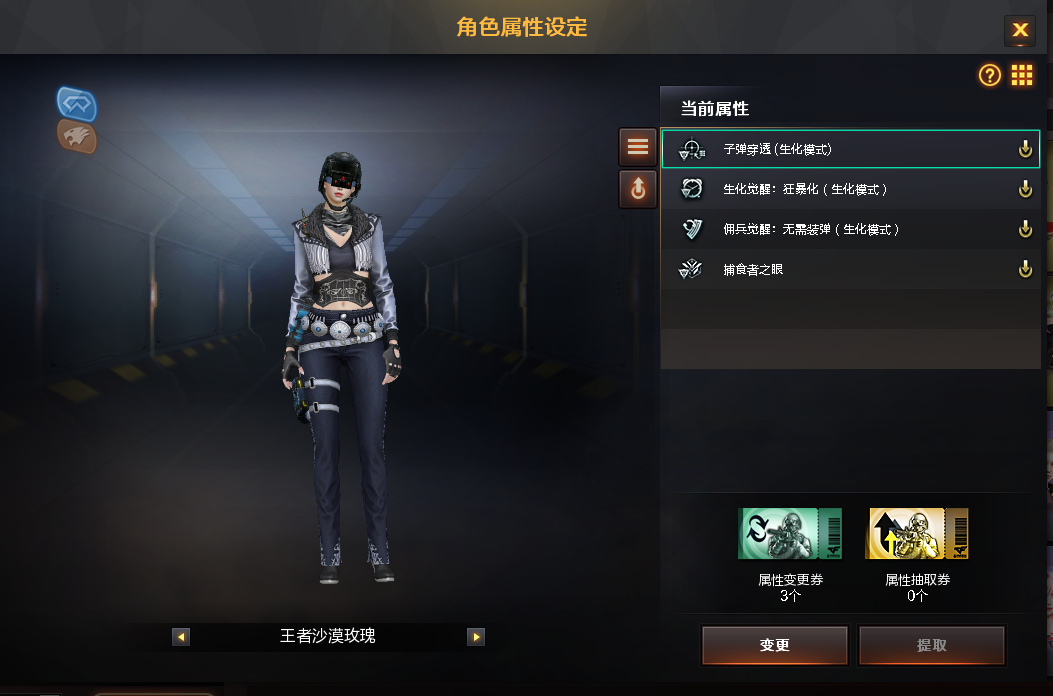This screenshot has height=696, width=1053.
Task: Click the 变更 button
Action: point(774,645)
